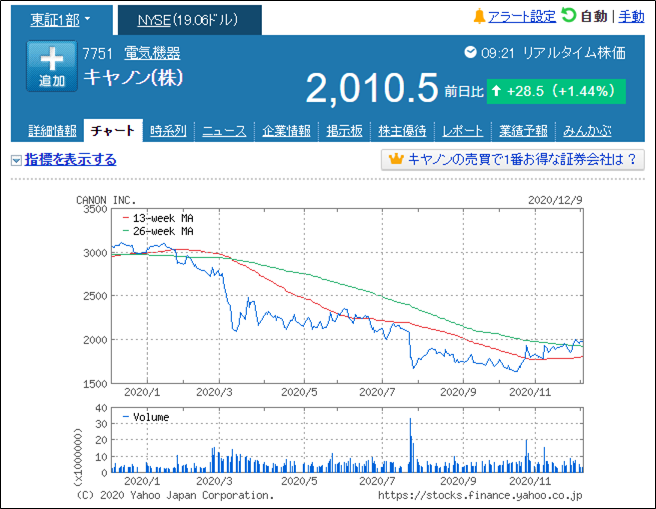
Task: Click the 2020/12/9 chart date
Action: click(x=555, y=200)
